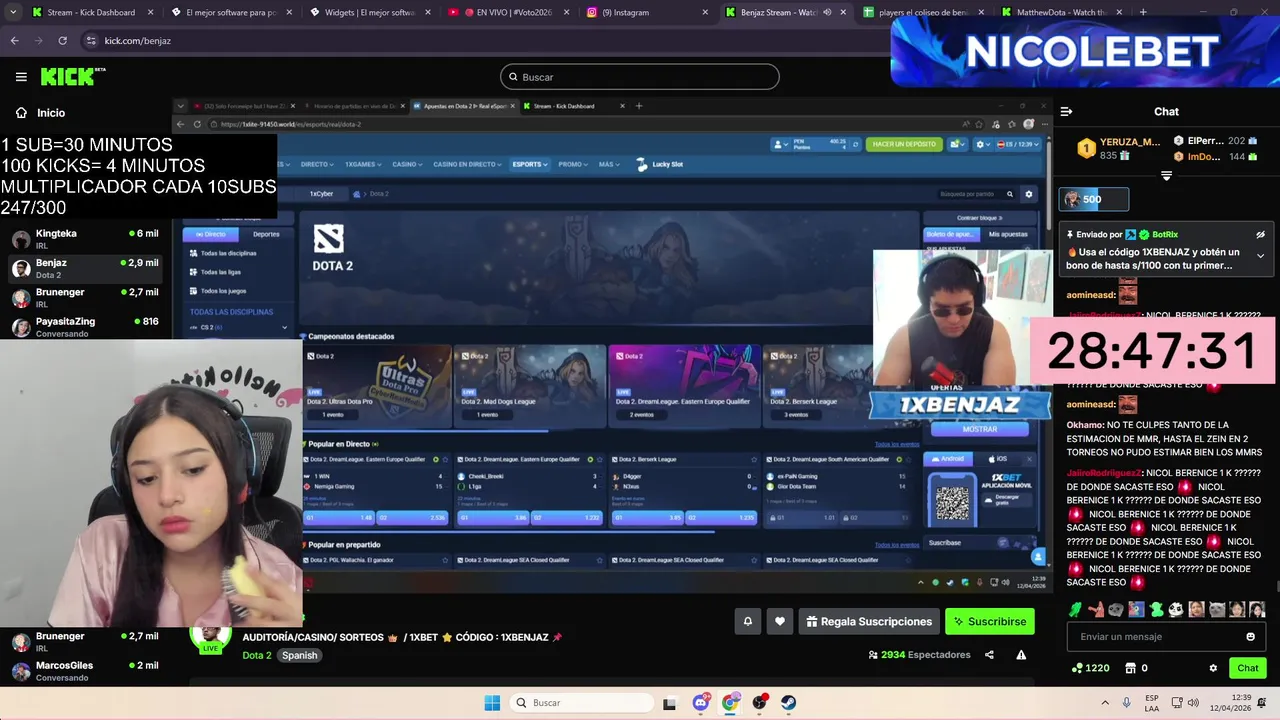Image resolution: width=1280 pixels, height=720 pixels.
Task: Open the Dota 2 category link
Action: (x=257, y=655)
